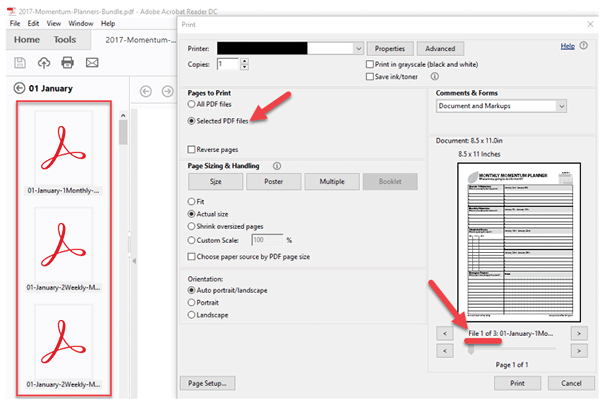The width and height of the screenshot is (600, 408).
Task: Open the File menu
Action: pyautogui.click(x=15, y=23)
